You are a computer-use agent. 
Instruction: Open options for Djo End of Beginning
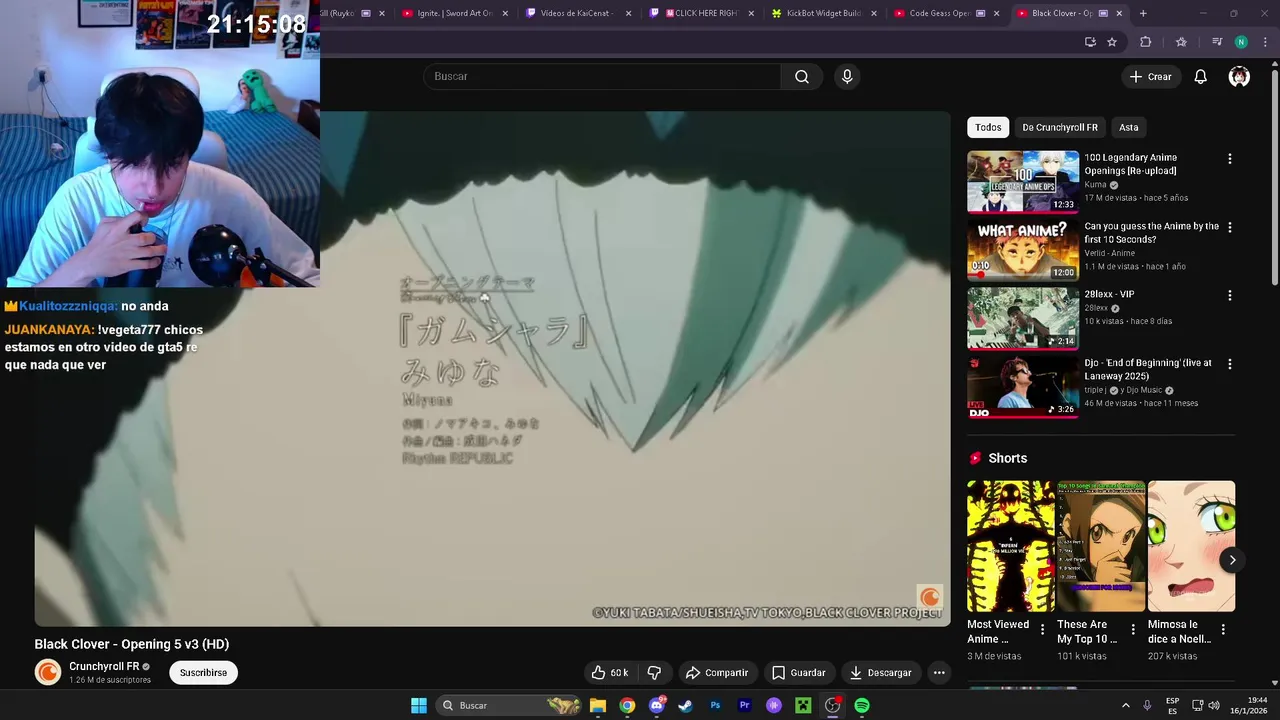click(1229, 364)
